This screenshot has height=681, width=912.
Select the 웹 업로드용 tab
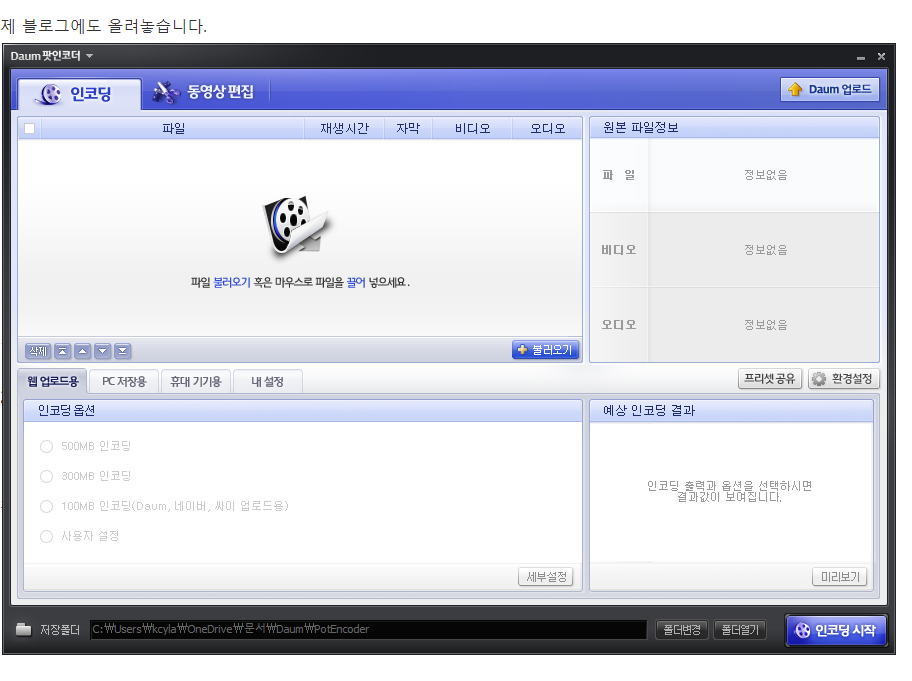point(52,381)
